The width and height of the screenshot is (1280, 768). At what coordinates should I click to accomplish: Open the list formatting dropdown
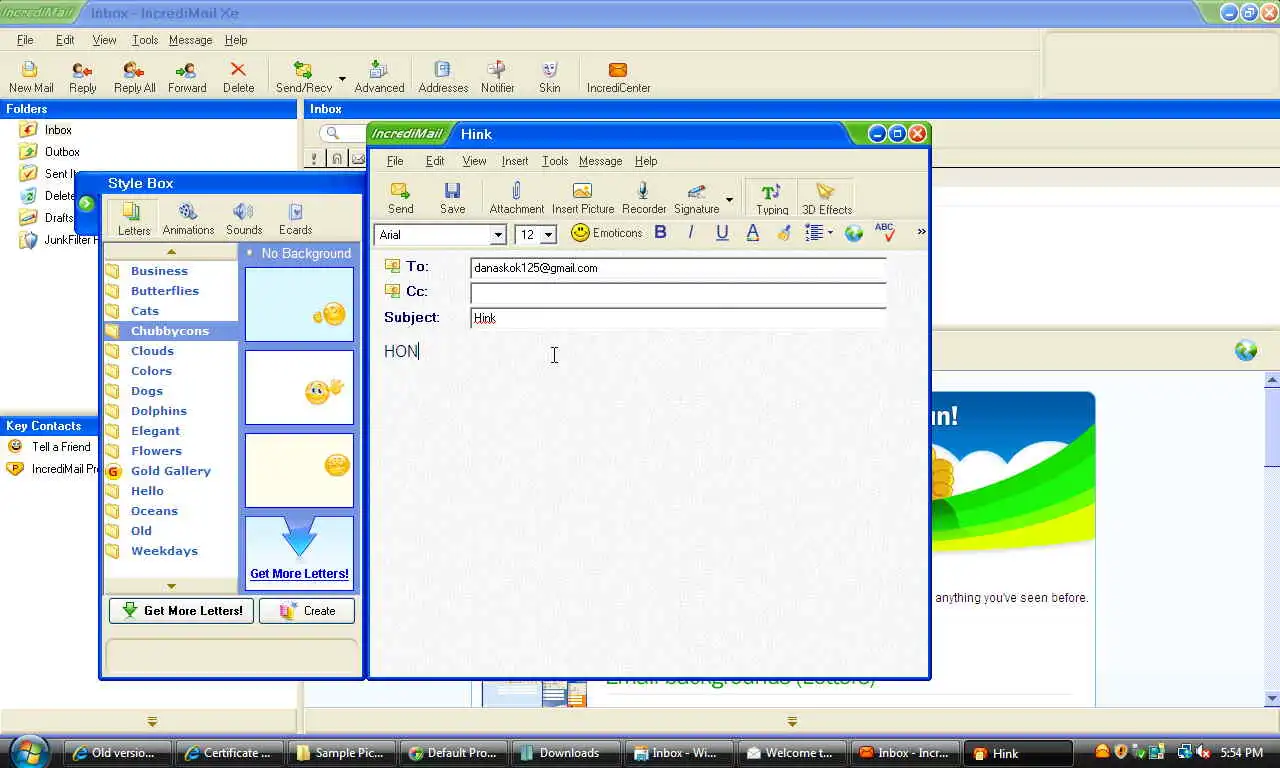[819, 233]
